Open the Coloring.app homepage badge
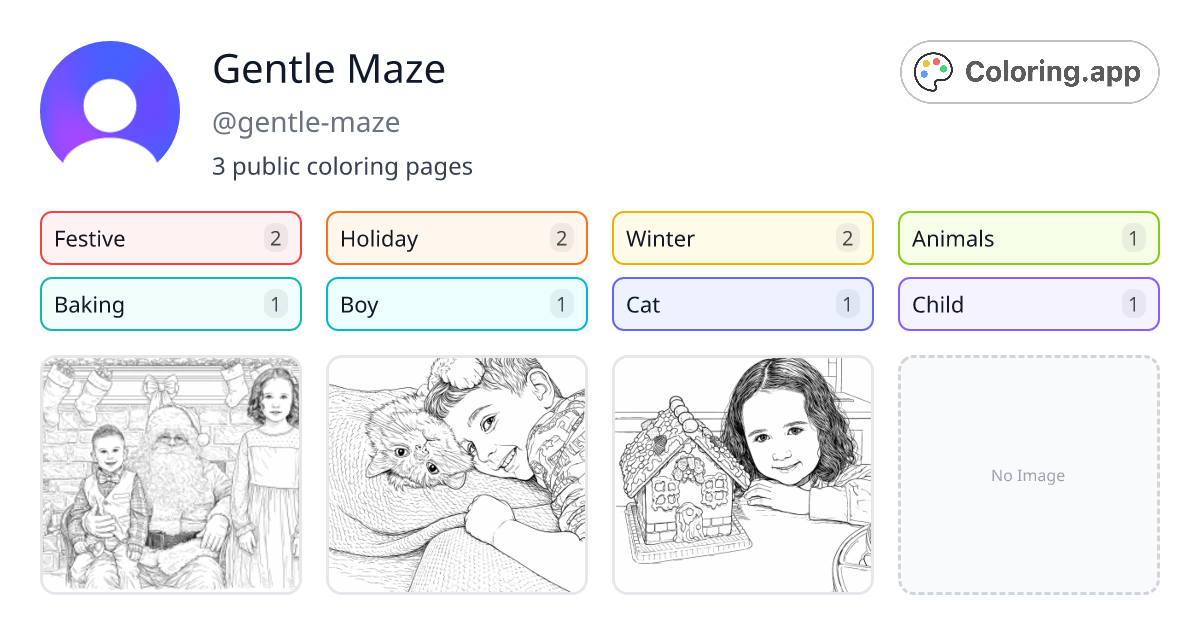Viewport: 1200px width, 630px height. (x=1029, y=71)
